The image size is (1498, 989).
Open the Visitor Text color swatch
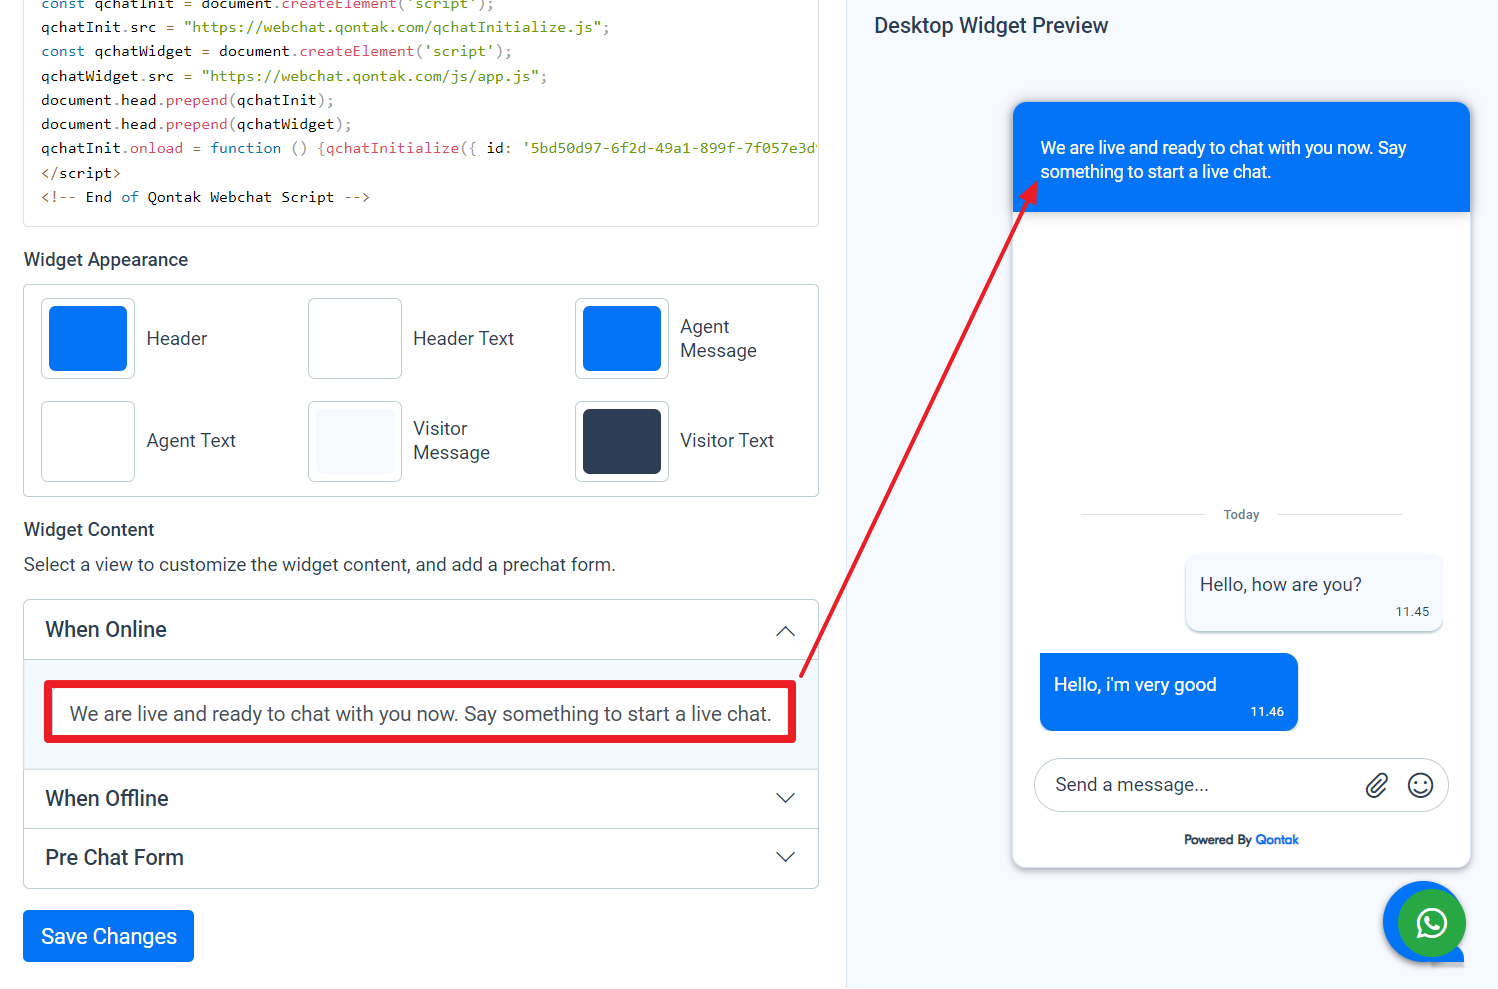pyautogui.click(x=622, y=441)
